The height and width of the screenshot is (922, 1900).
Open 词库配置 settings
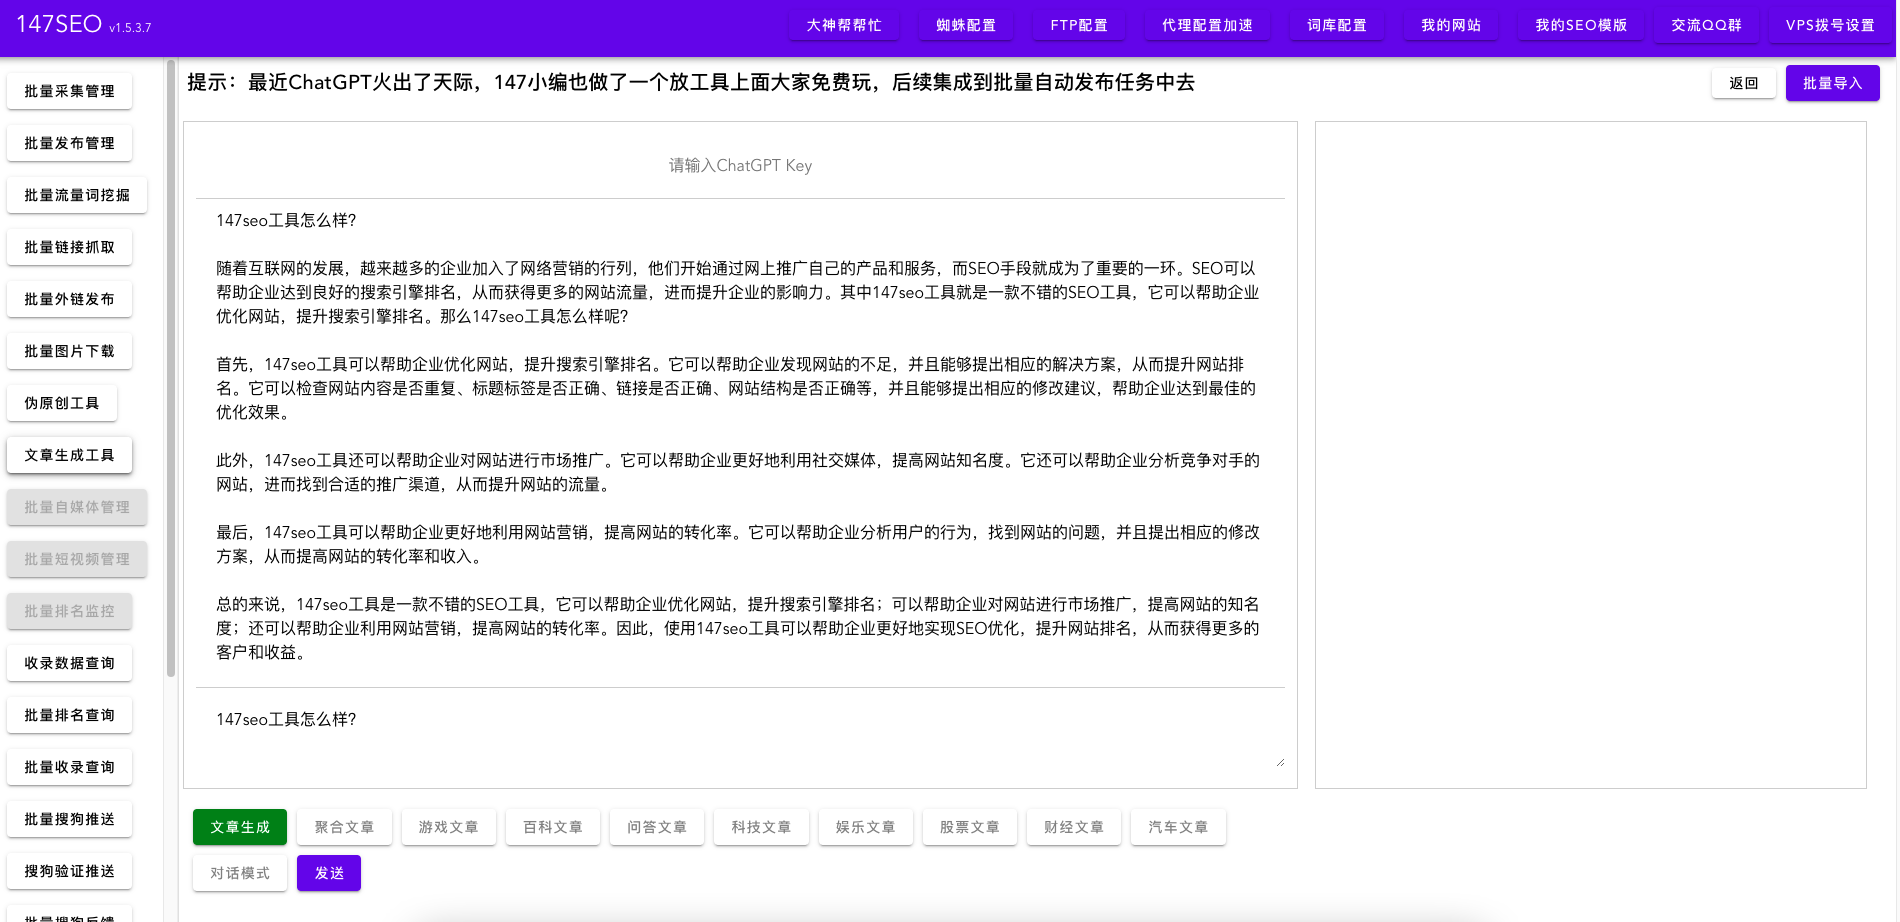1337,25
